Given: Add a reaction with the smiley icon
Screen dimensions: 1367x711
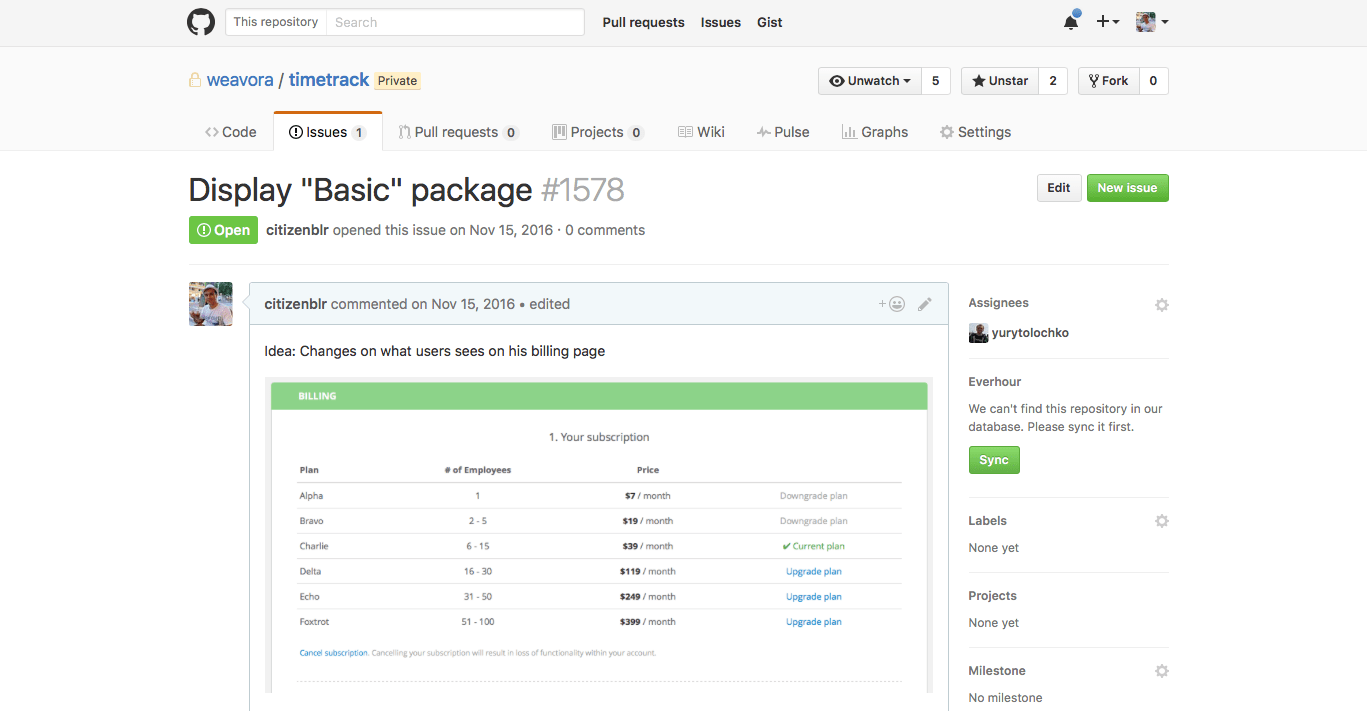Looking at the screenshot, I should pos(892,304).
